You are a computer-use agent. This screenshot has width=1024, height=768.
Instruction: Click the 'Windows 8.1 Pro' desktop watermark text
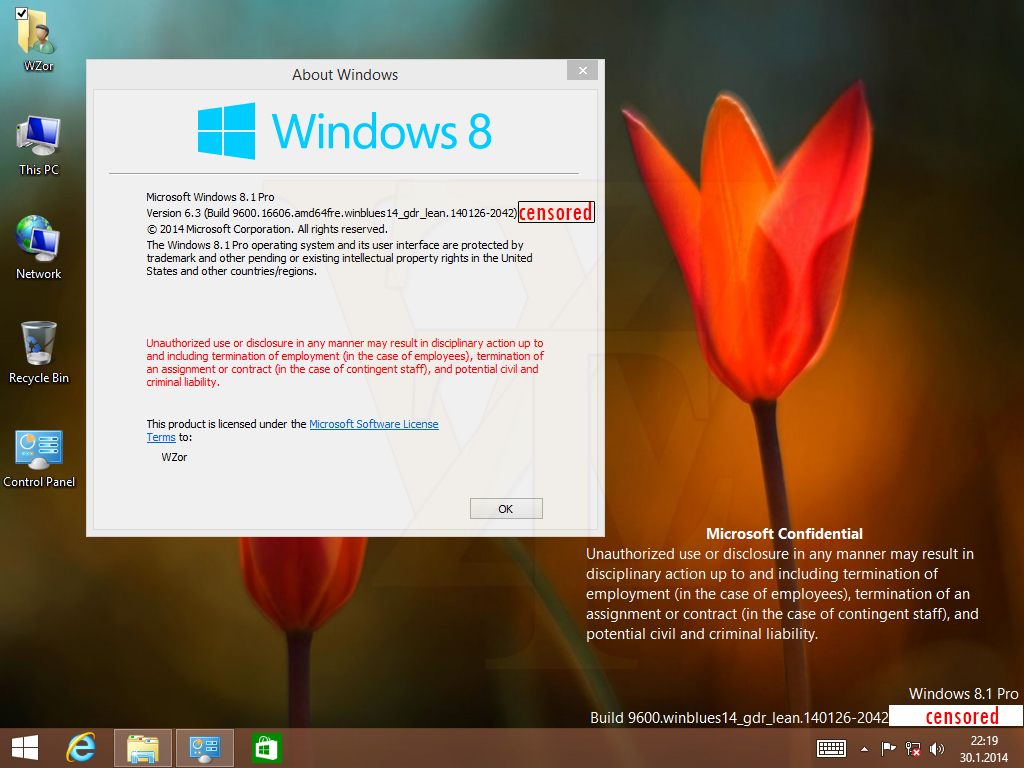[x=963, y=694]
